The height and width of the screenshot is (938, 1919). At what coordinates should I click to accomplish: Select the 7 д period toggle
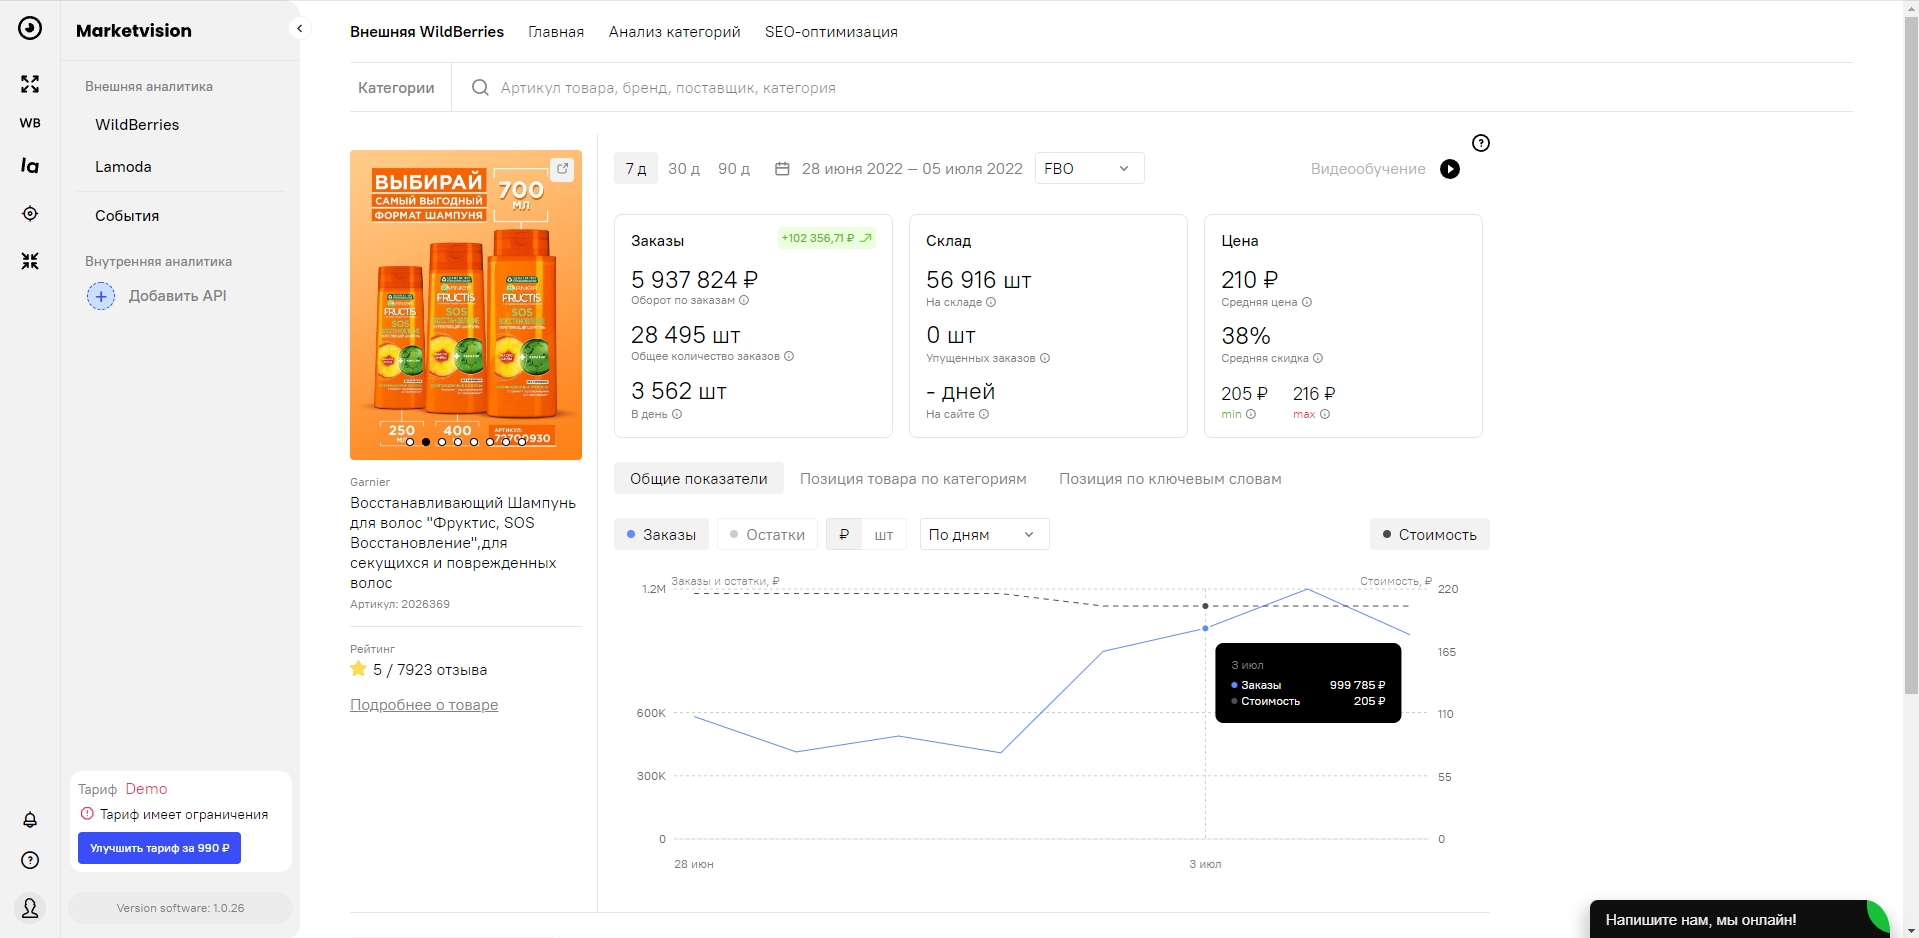point(636,169)
